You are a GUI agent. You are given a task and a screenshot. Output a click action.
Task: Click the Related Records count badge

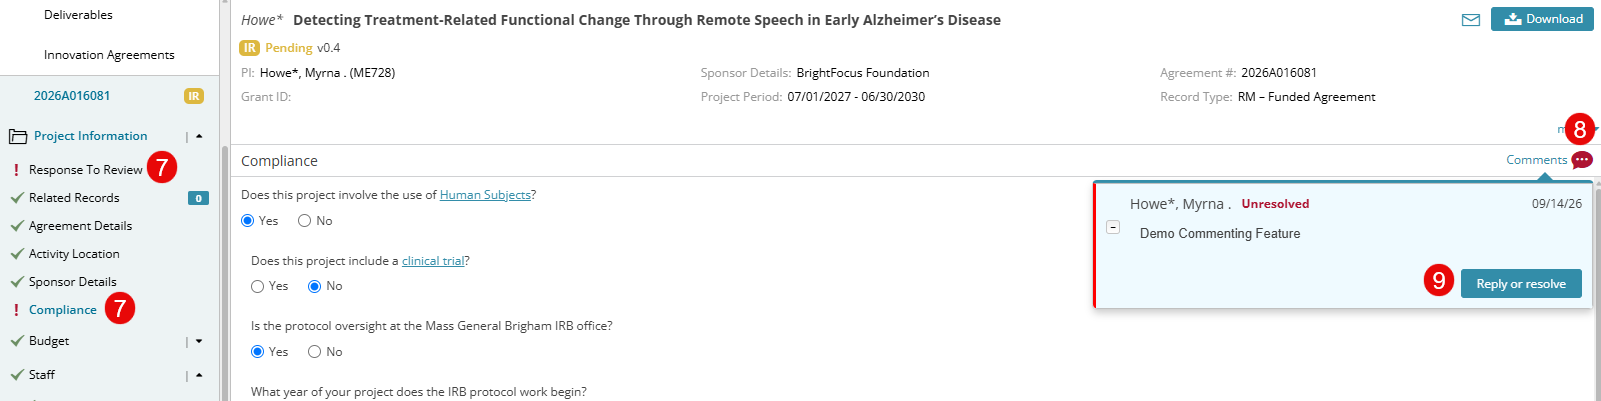click(198, 198)
